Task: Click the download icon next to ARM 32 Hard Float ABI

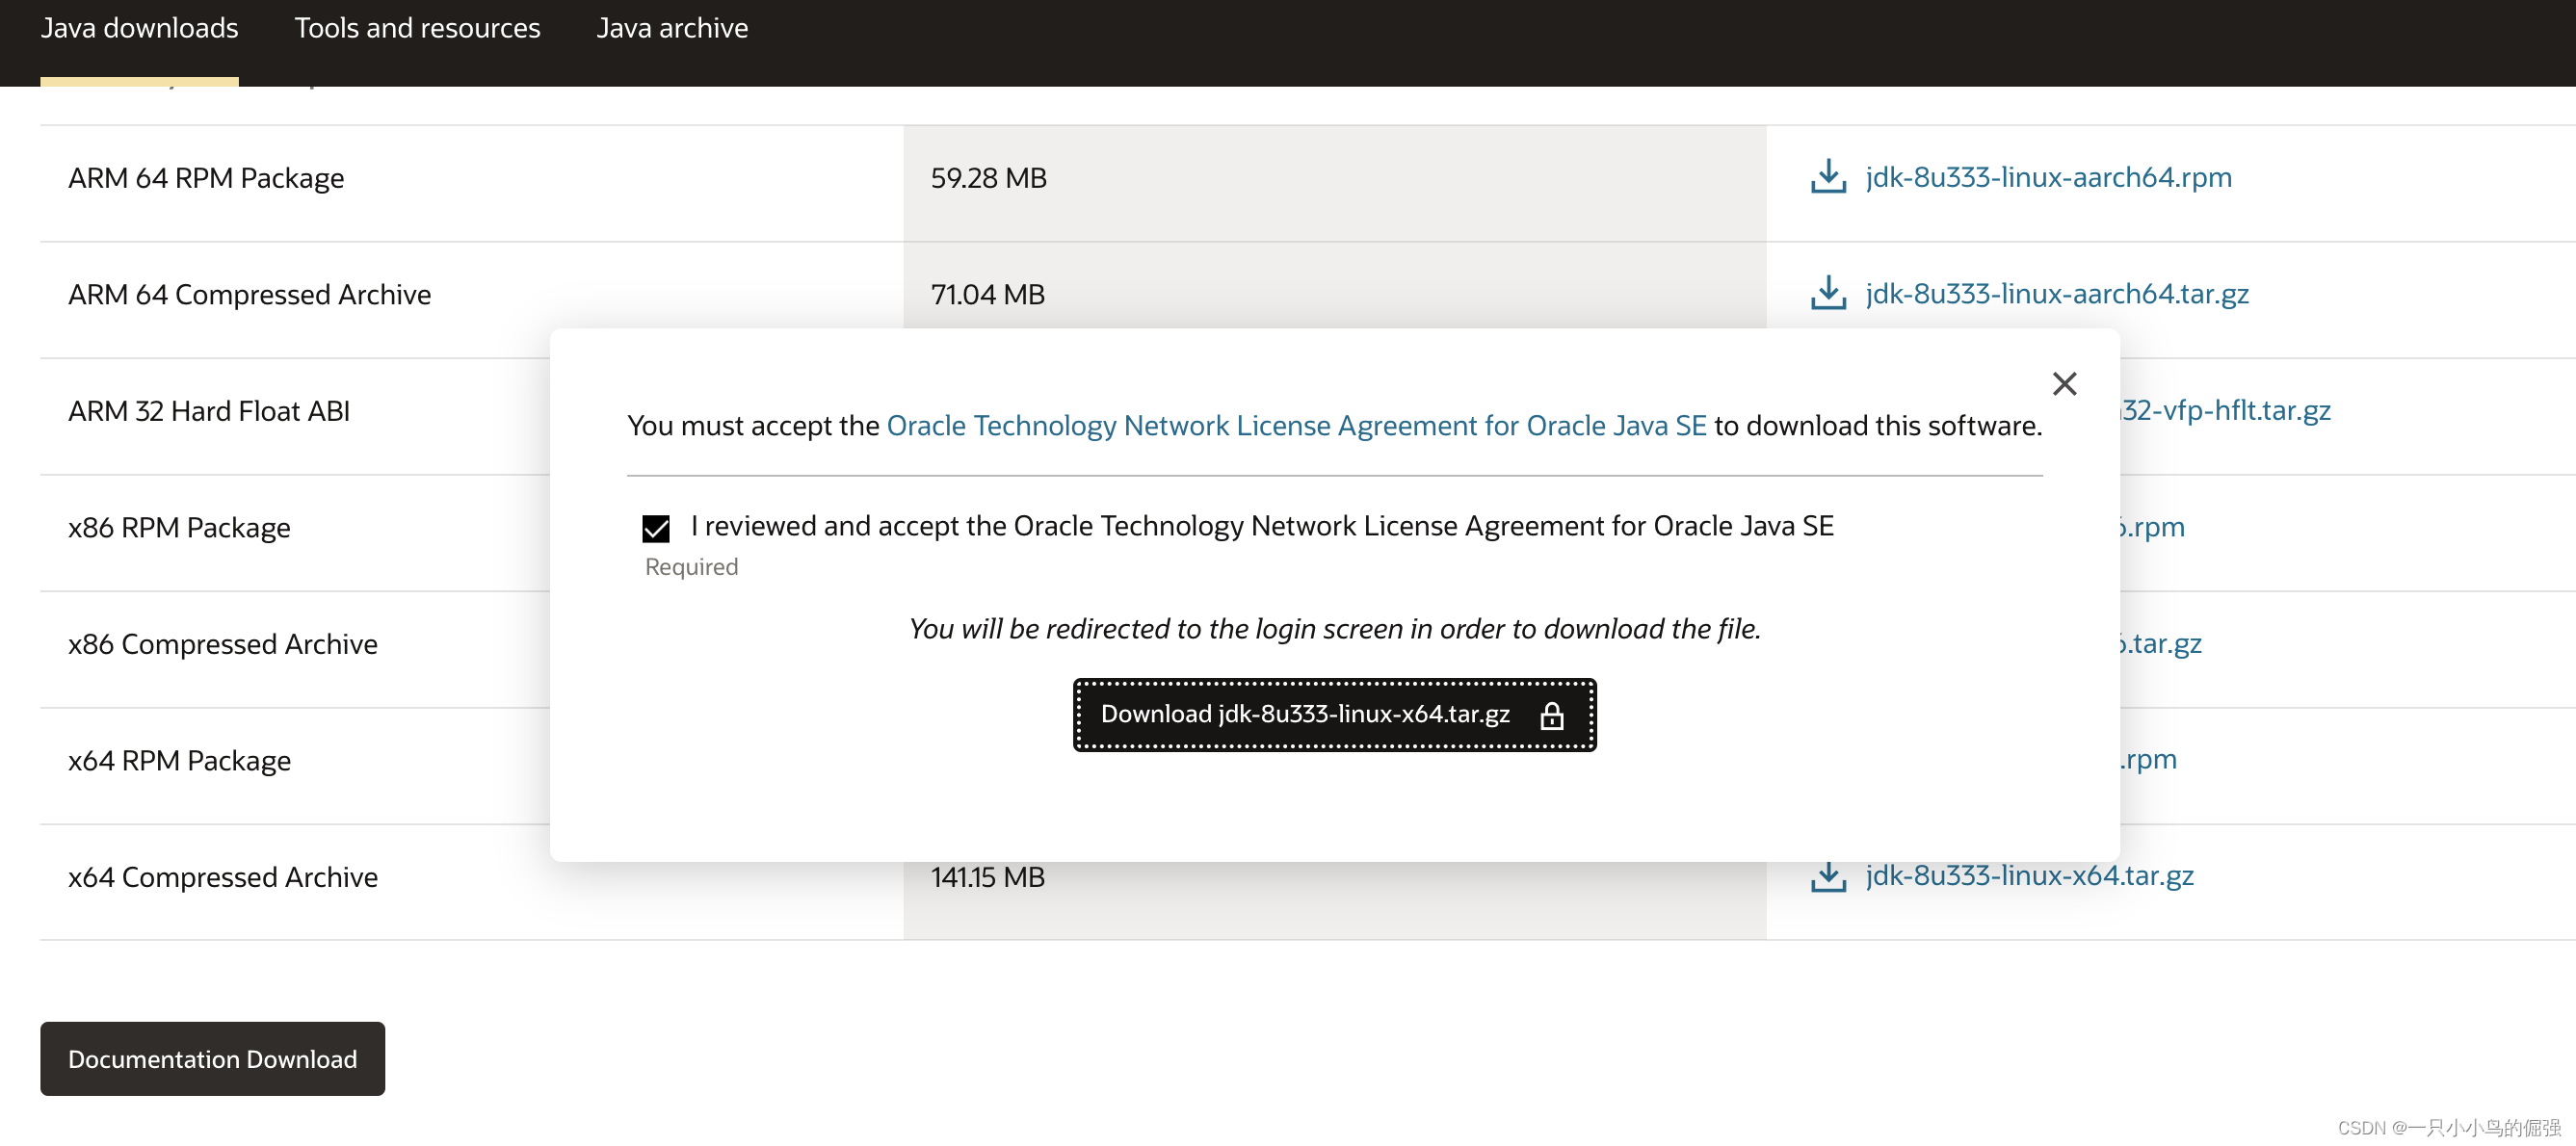Action: 1828,410
